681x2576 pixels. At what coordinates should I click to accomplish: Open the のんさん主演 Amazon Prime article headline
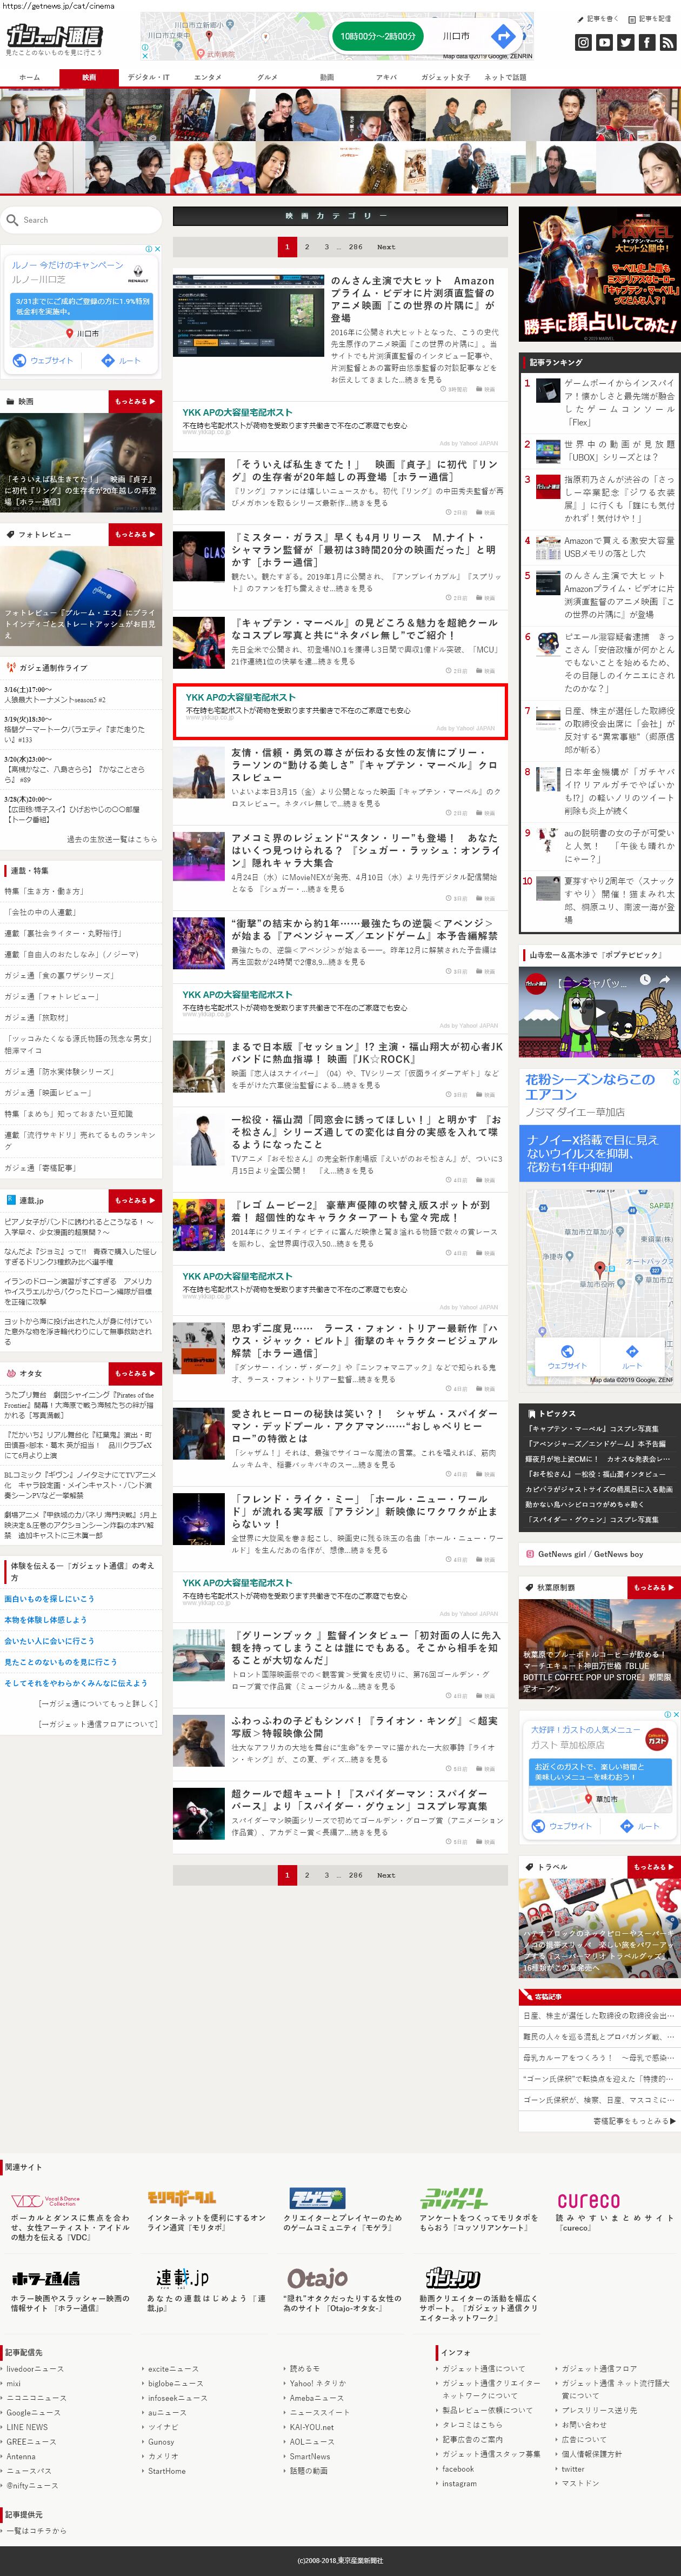(412, 299)
